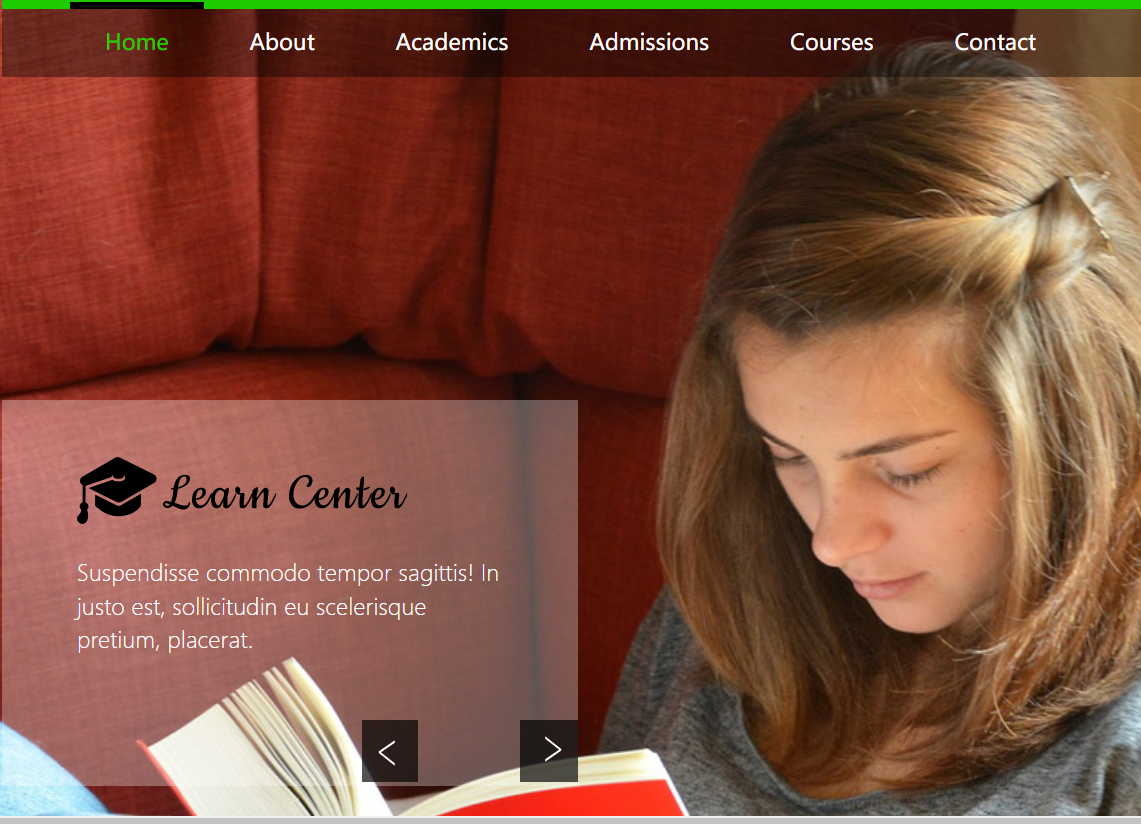Click the graduation cap logo icon
This screenshot has height=824, width=1141.
(116, 490)
